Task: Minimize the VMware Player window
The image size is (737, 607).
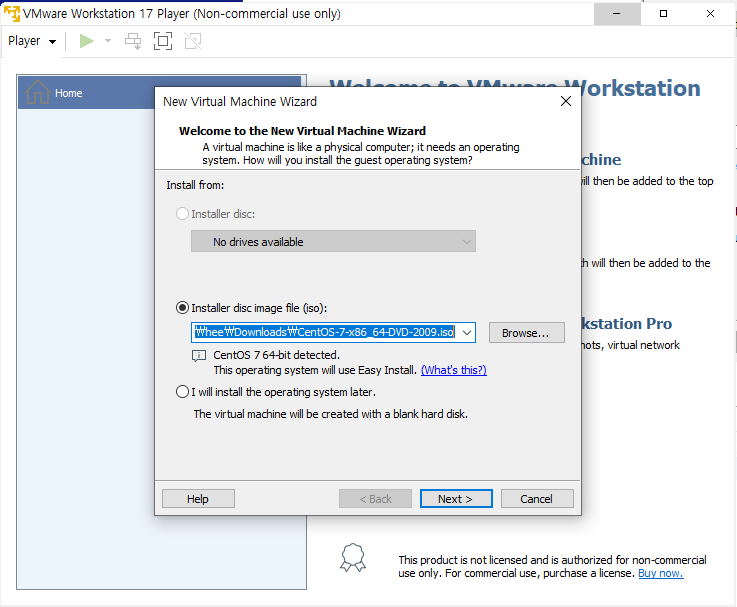Action: click(x=617, y=13)
